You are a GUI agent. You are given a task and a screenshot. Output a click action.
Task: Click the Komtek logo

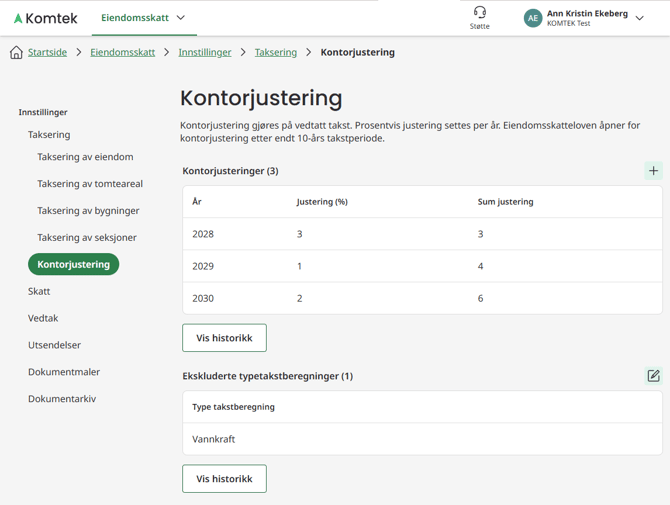coord(46,18)
